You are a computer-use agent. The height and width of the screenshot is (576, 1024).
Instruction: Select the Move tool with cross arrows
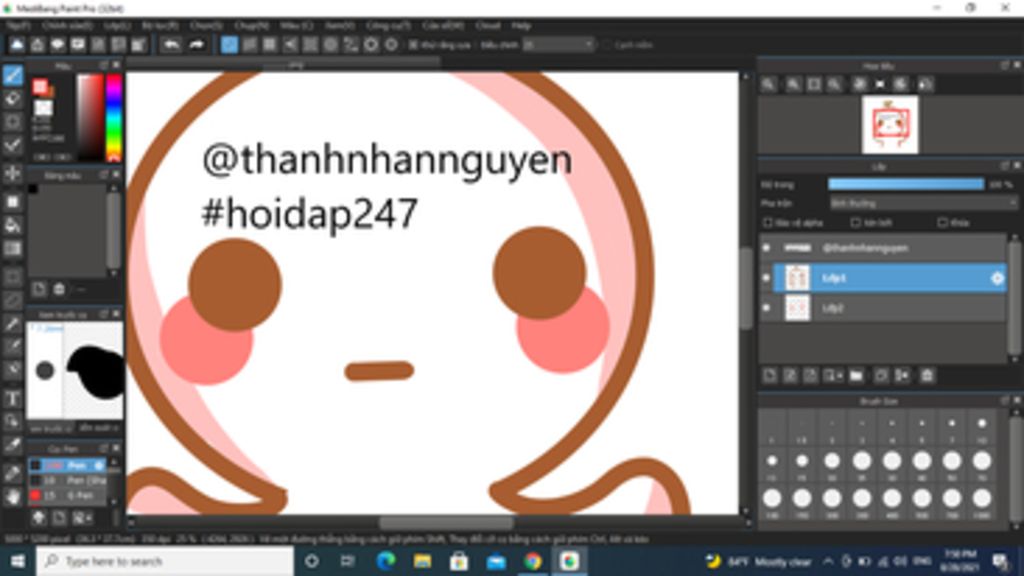pos(12,174)
